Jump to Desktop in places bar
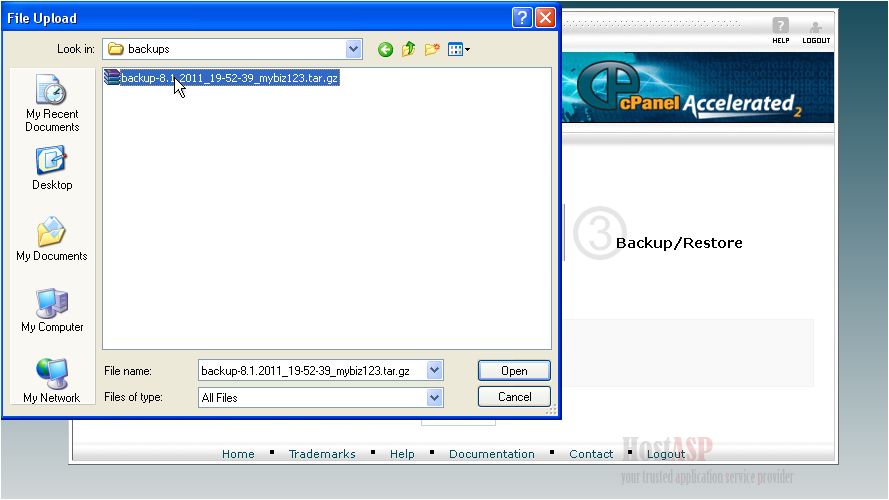The width and height of the screenshot is (889, 500). coord(52,169)
